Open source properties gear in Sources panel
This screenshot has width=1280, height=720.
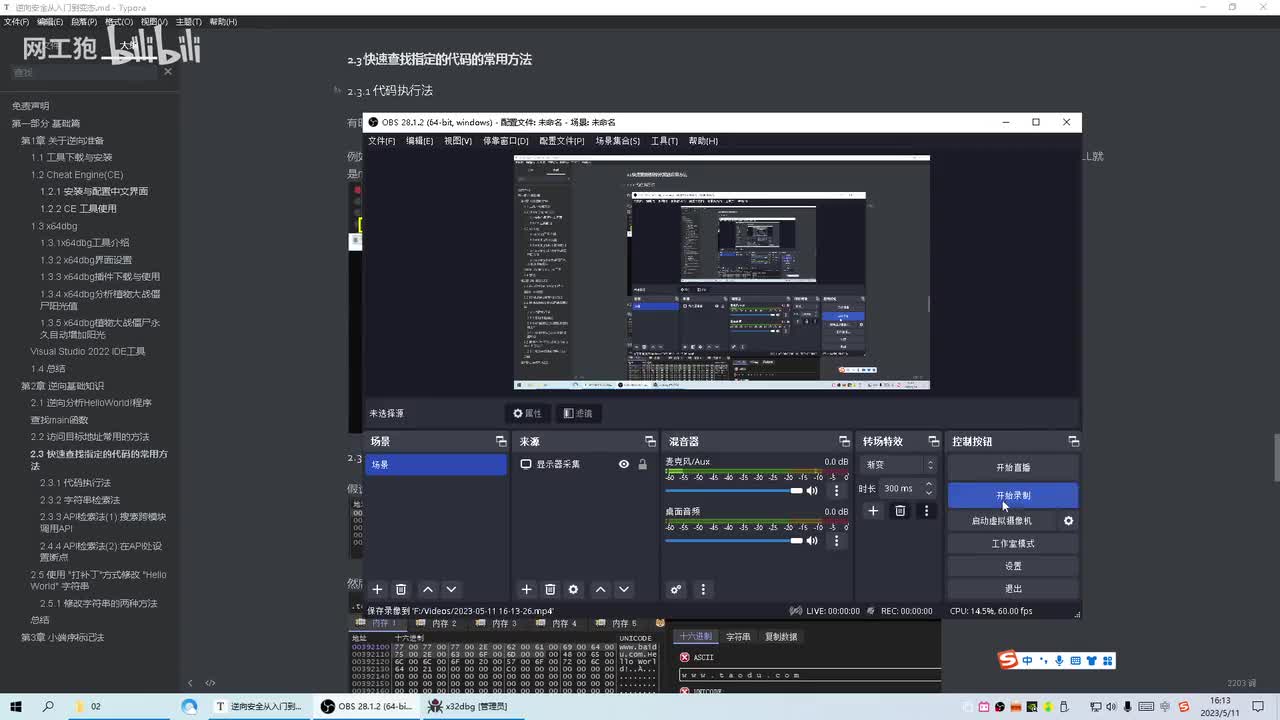pos(573,590)
